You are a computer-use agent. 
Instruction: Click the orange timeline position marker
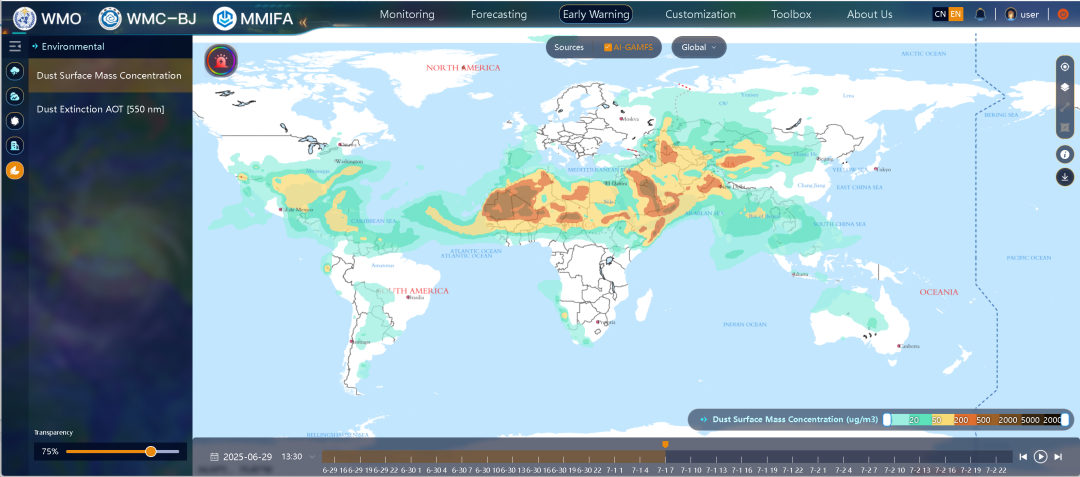pos(665,445)
